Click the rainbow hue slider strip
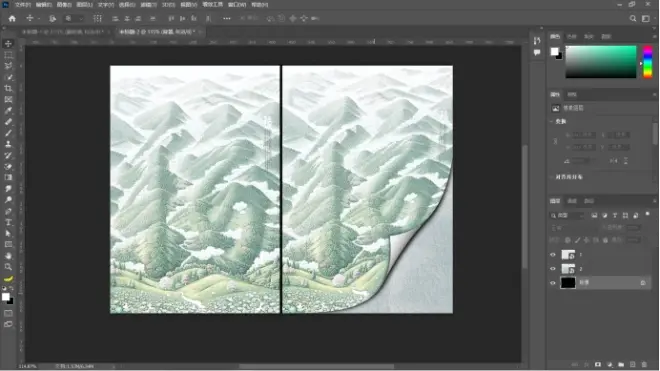The height and width of the screenshot is (371, 660). (648, 62)
